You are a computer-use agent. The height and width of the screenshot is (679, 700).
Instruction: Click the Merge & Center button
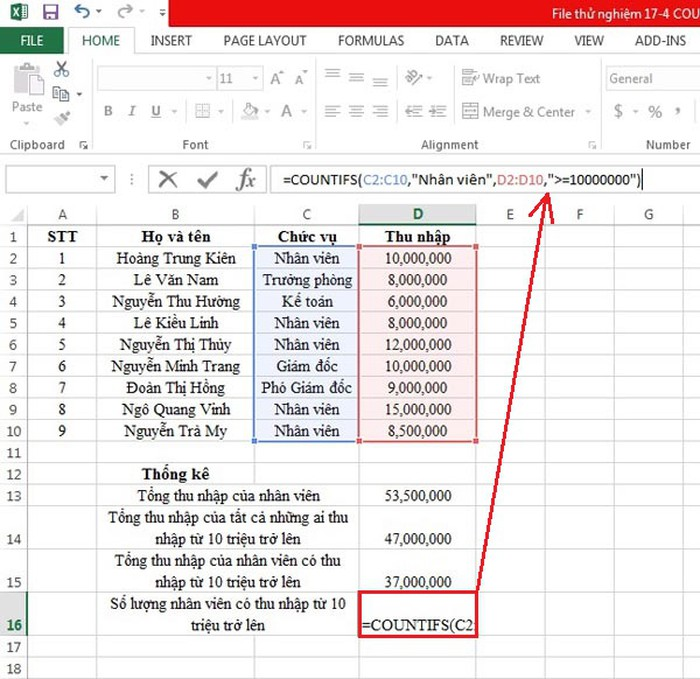coord(518,111)
